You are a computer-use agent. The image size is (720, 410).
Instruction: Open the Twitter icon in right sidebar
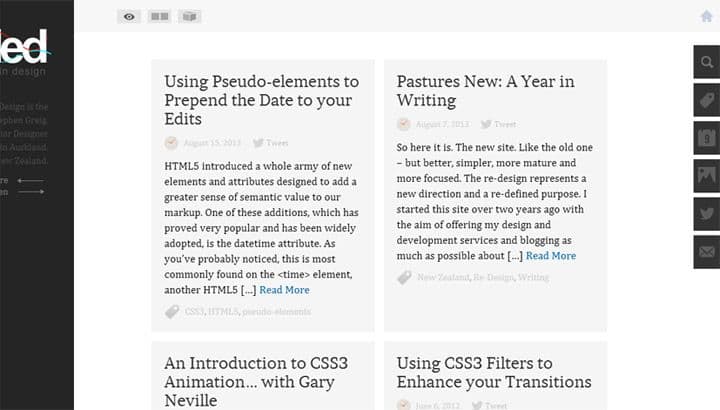point(707,214)
